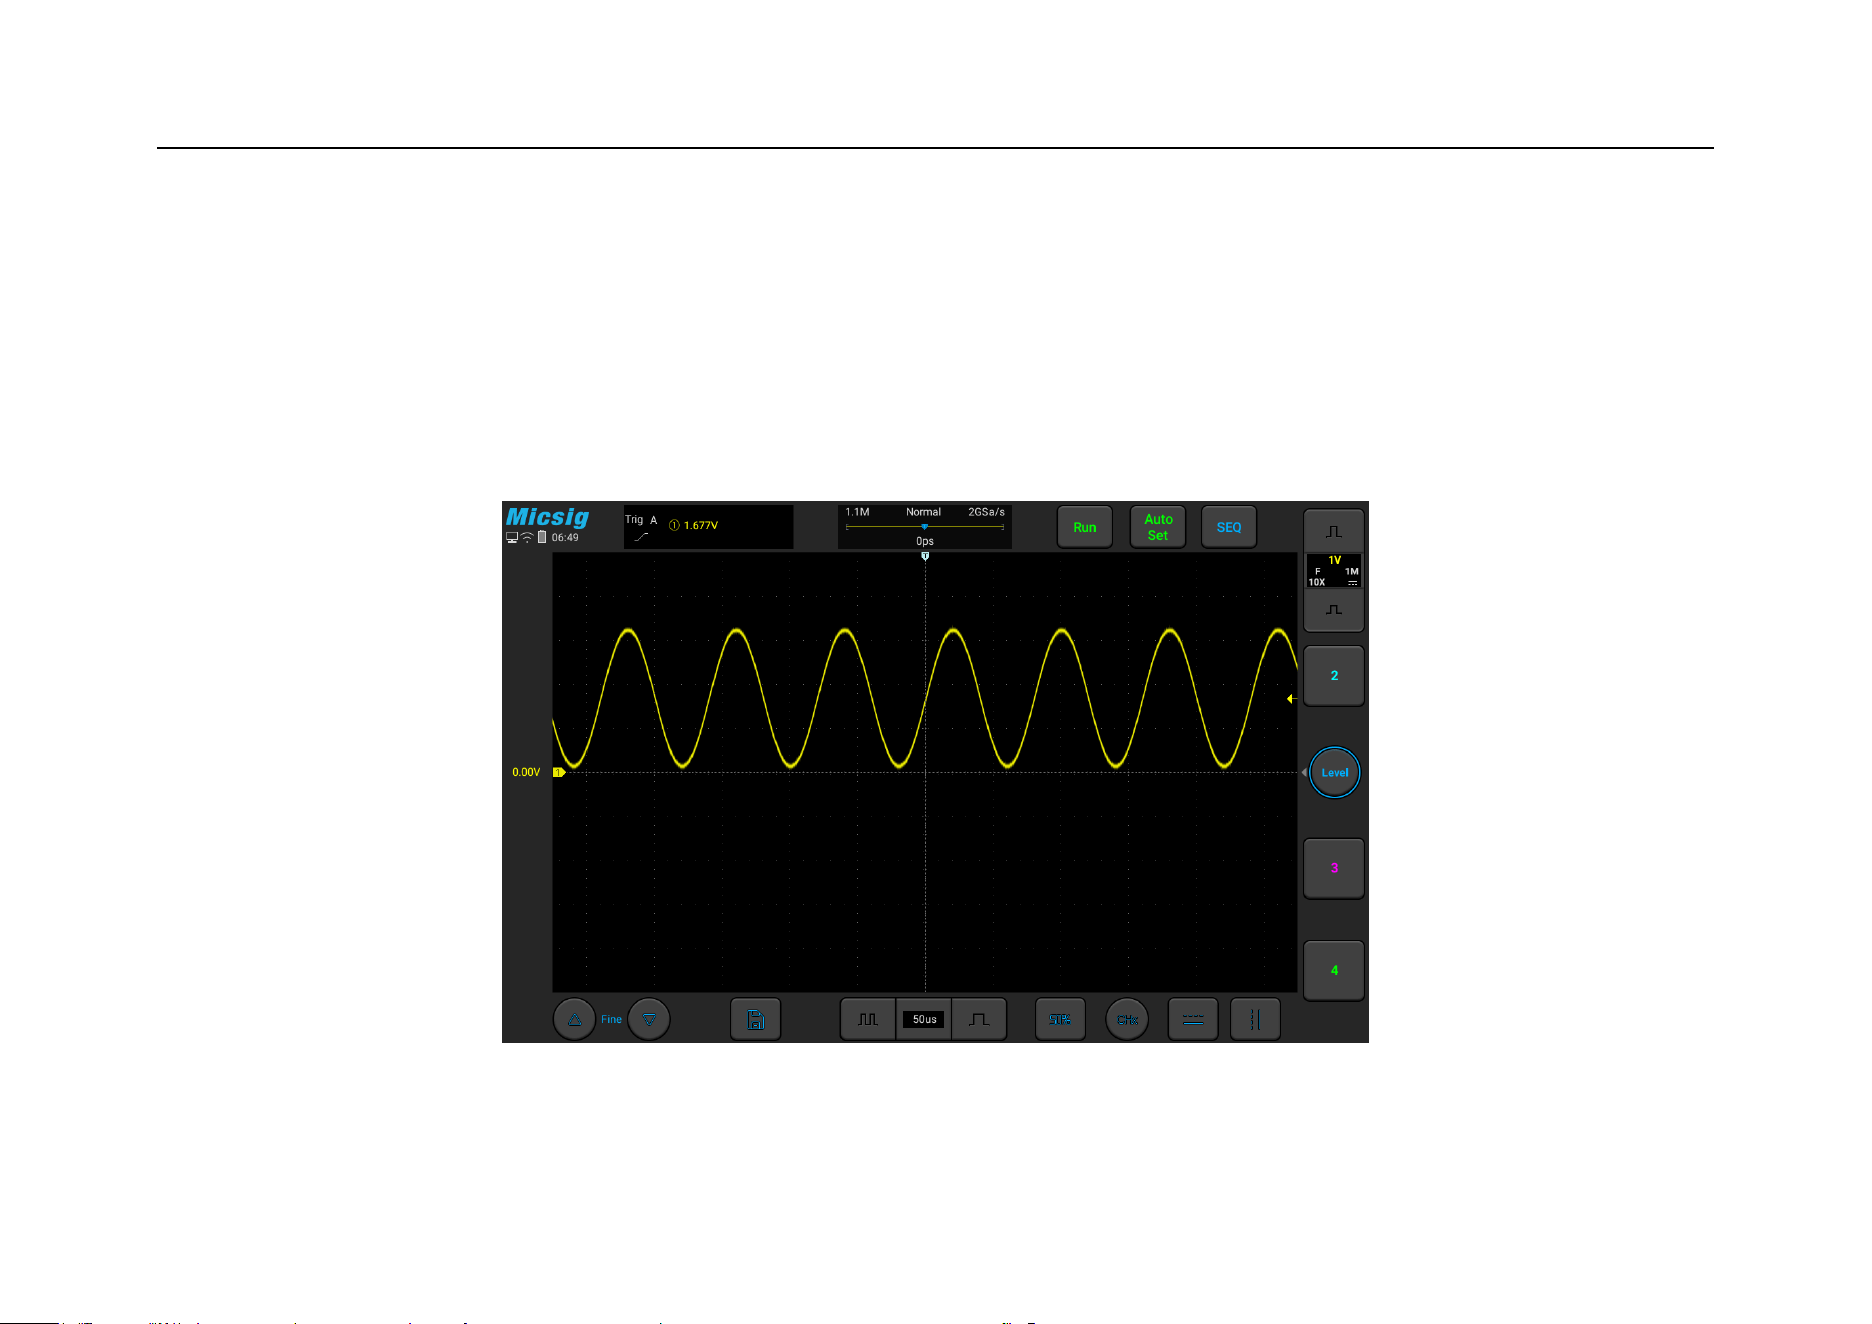Open the vertical cursor lines button

point(1255,1020)
